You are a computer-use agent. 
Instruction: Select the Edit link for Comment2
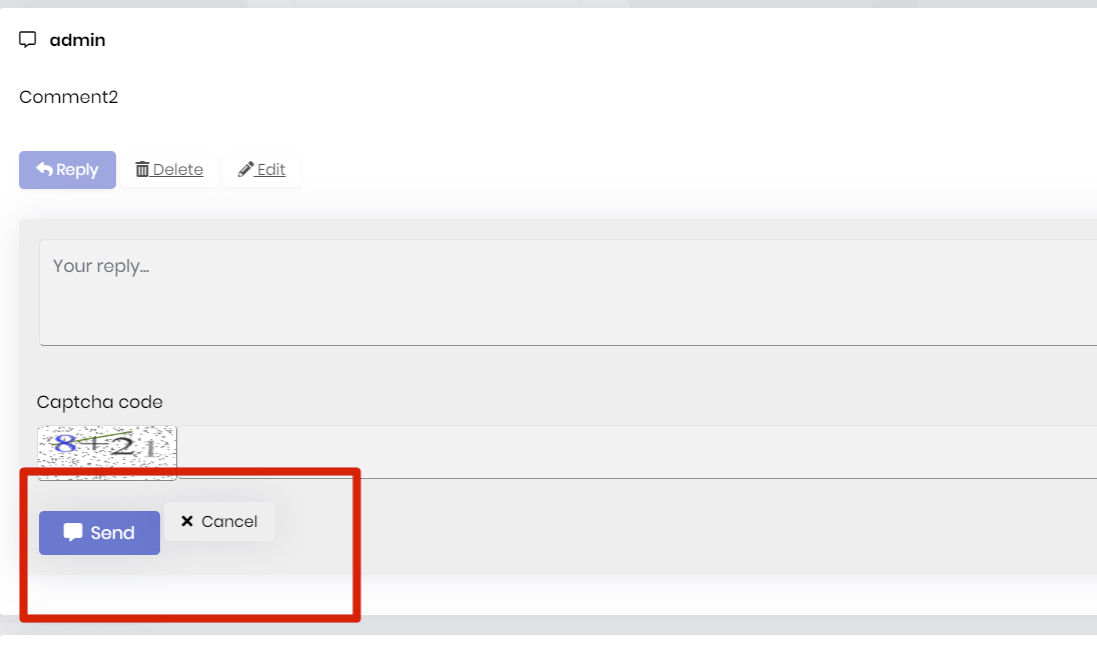point(262,169)
